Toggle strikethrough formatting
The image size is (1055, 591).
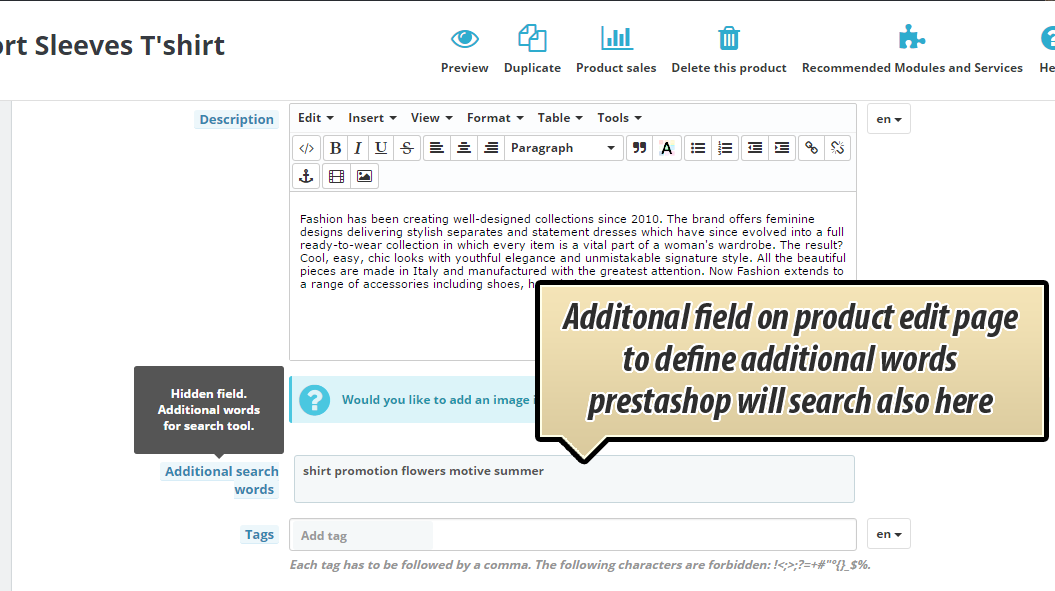click(406, 148)
